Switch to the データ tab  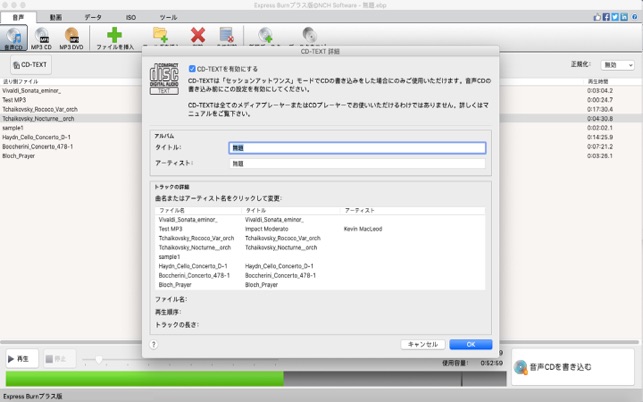tap(93, 17)
